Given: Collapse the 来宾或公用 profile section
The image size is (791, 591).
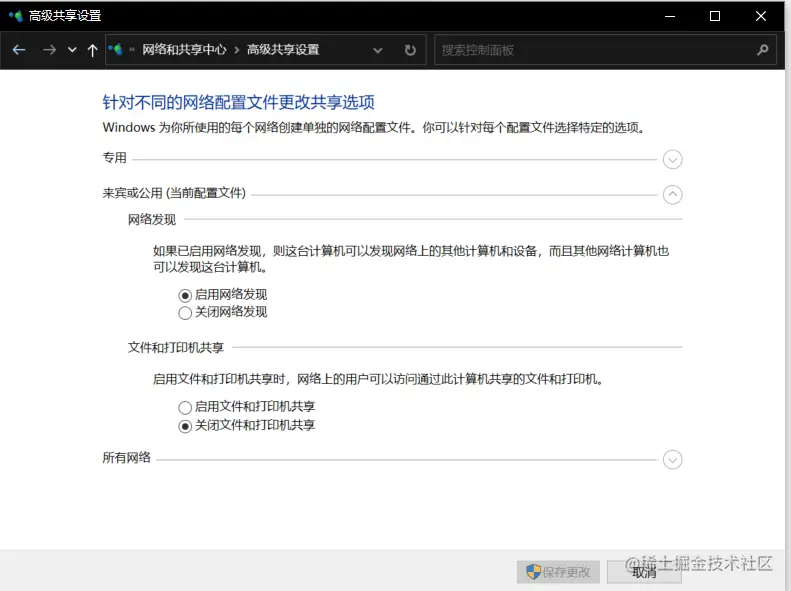Looking at the screenshot, I should point(672,195).
